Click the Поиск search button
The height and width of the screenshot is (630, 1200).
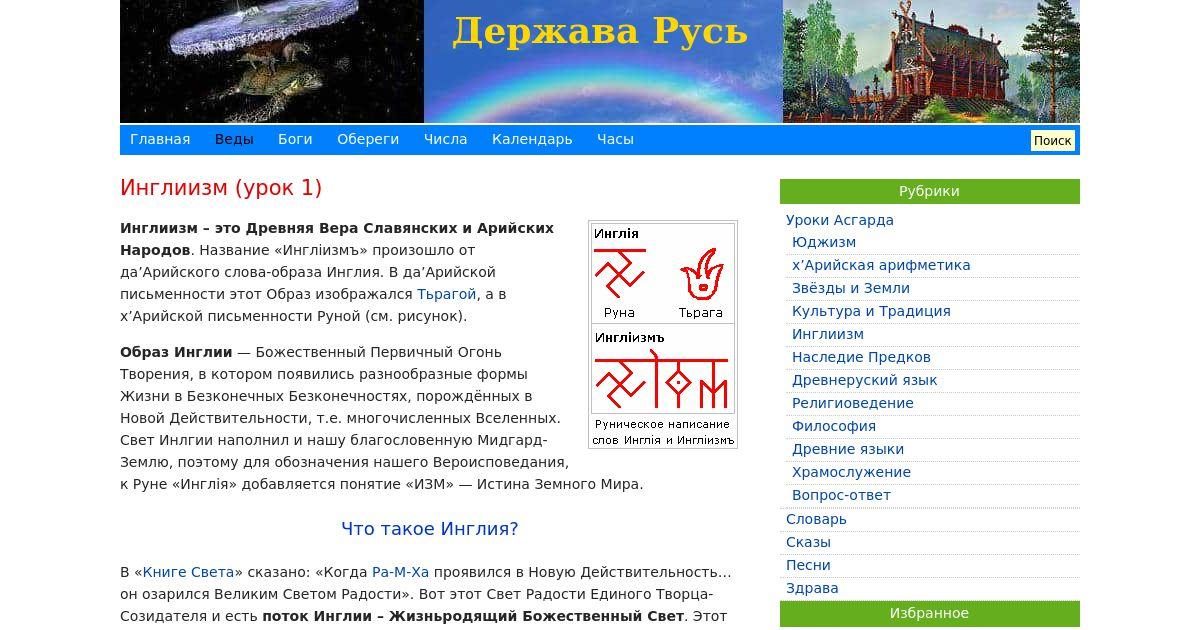1052,141
